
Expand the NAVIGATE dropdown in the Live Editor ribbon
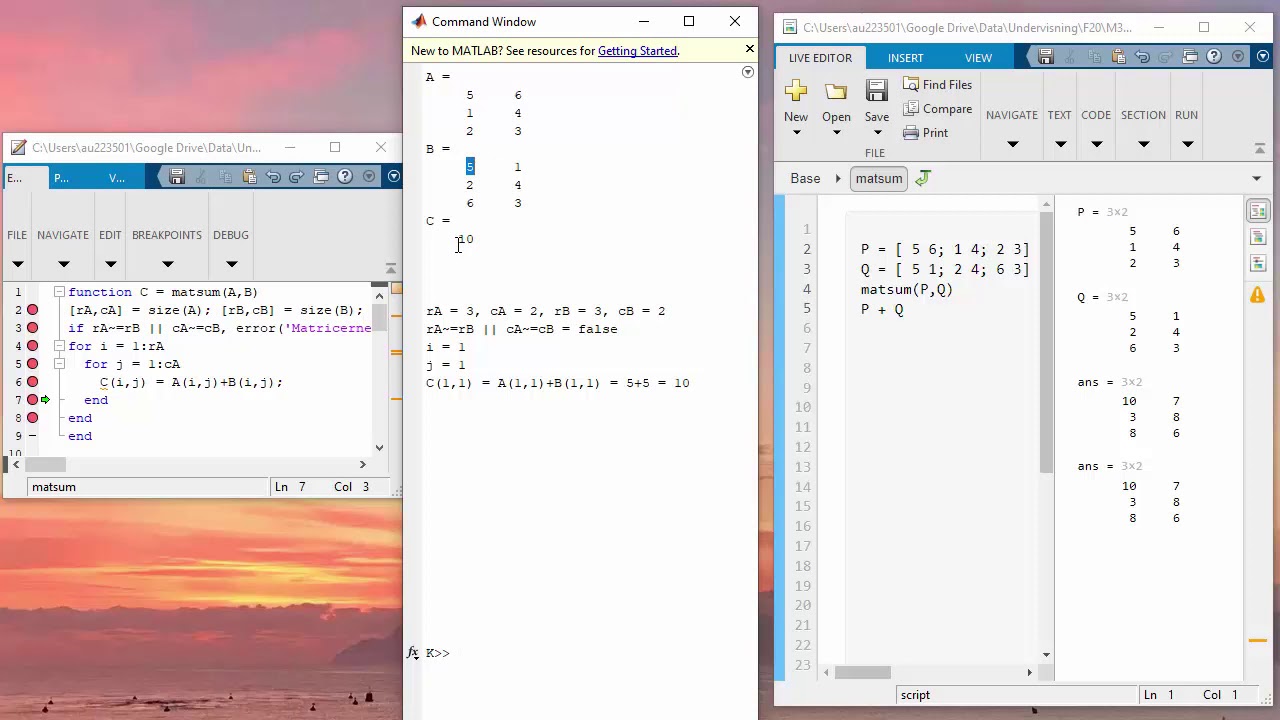click(1012, 144)
